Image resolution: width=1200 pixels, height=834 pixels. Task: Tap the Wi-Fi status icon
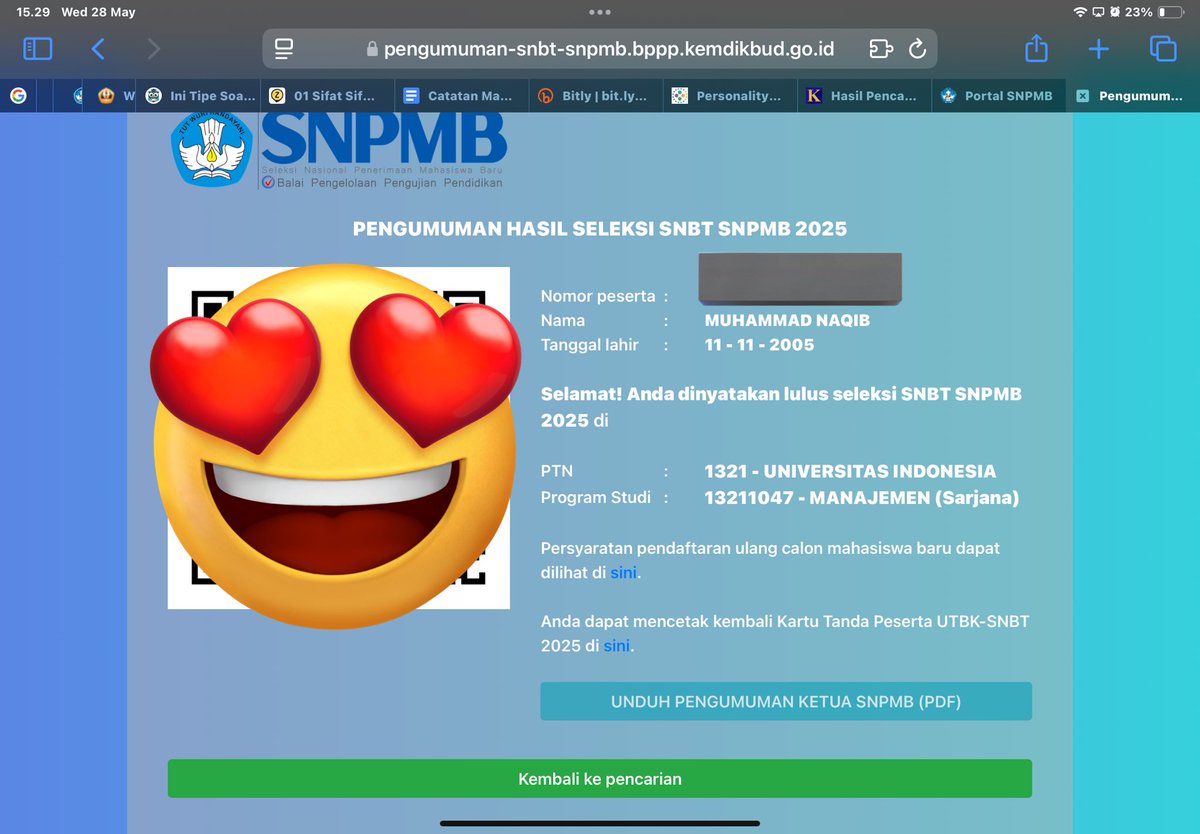1080,12
